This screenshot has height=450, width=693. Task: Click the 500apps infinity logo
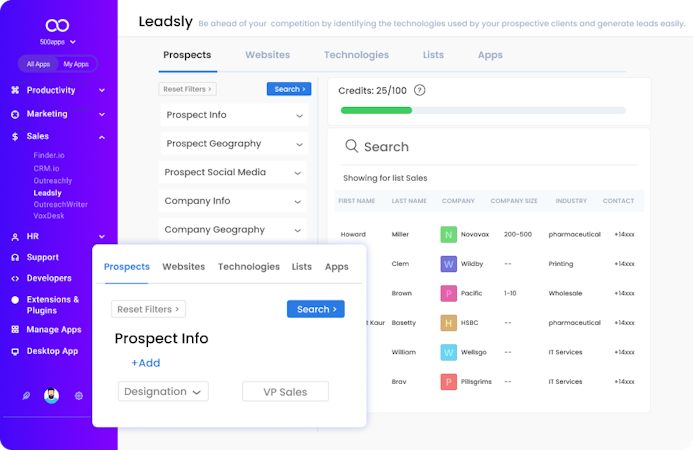pos(57,25)
